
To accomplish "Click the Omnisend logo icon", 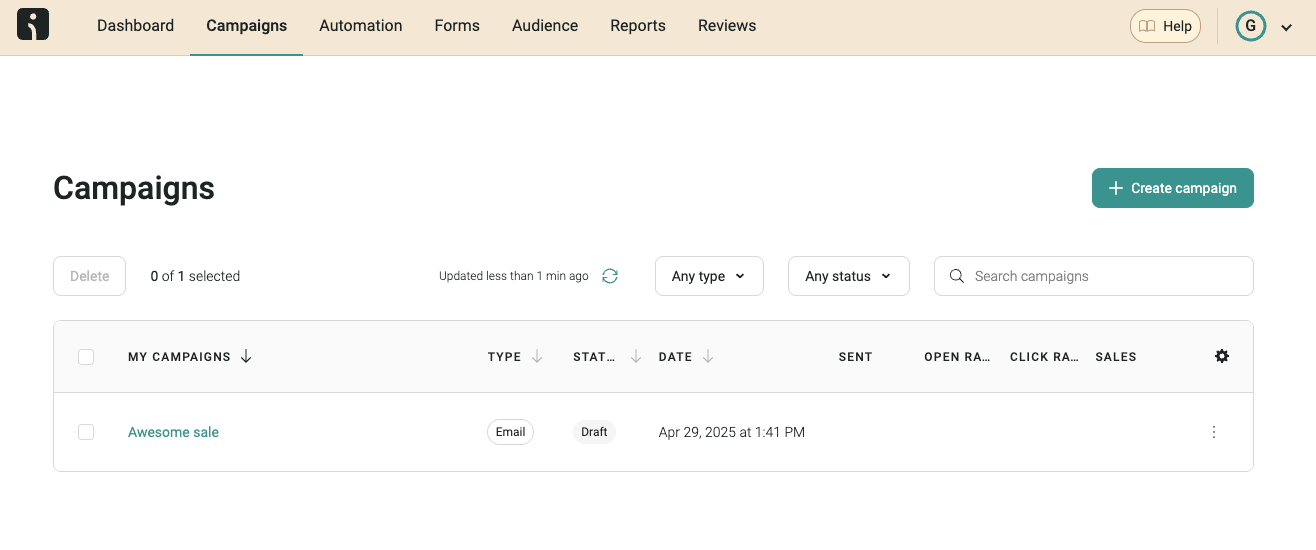I will [x=33, y=25].
